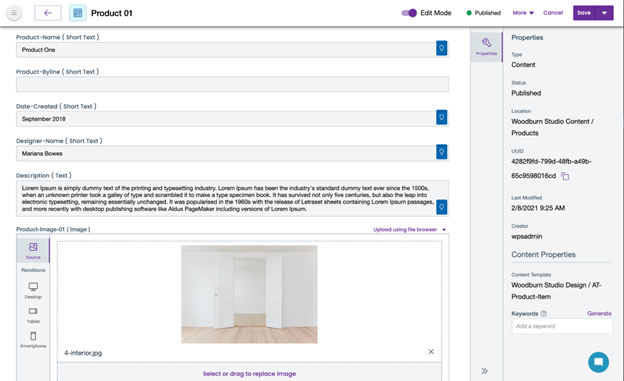
Task: Click the Content Template value AT-Product-Item
Action: pyautogui.click(x=556, y=291)
